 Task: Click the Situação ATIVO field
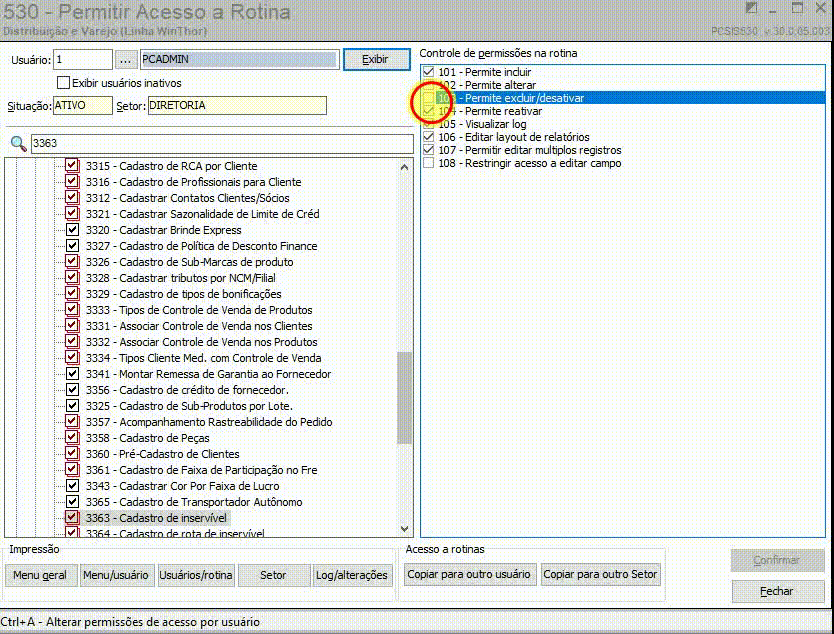pos(83,105)
